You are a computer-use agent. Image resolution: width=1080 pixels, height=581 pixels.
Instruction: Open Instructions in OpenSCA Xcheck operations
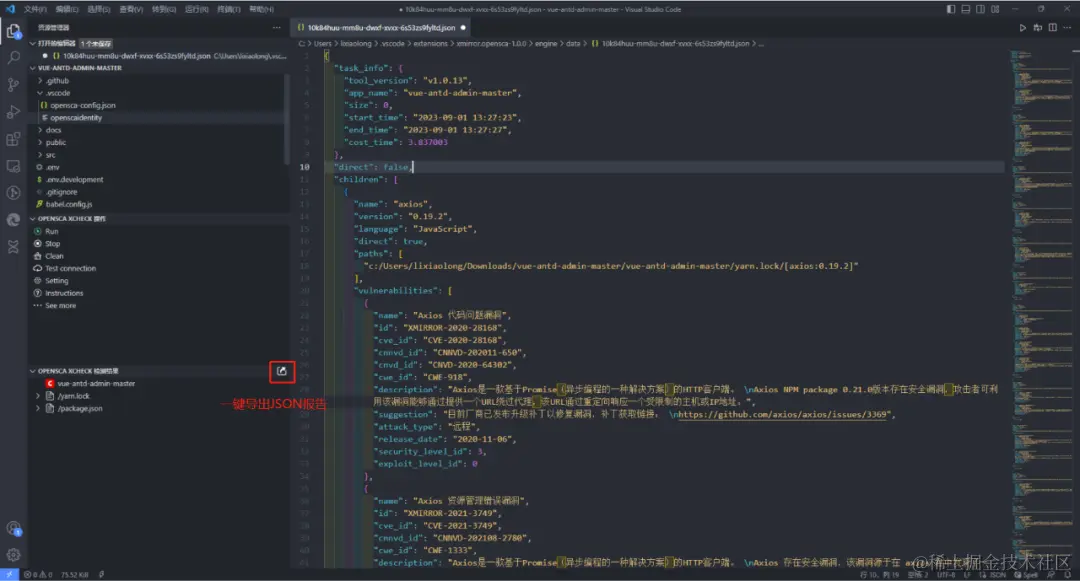coord(64,293)
